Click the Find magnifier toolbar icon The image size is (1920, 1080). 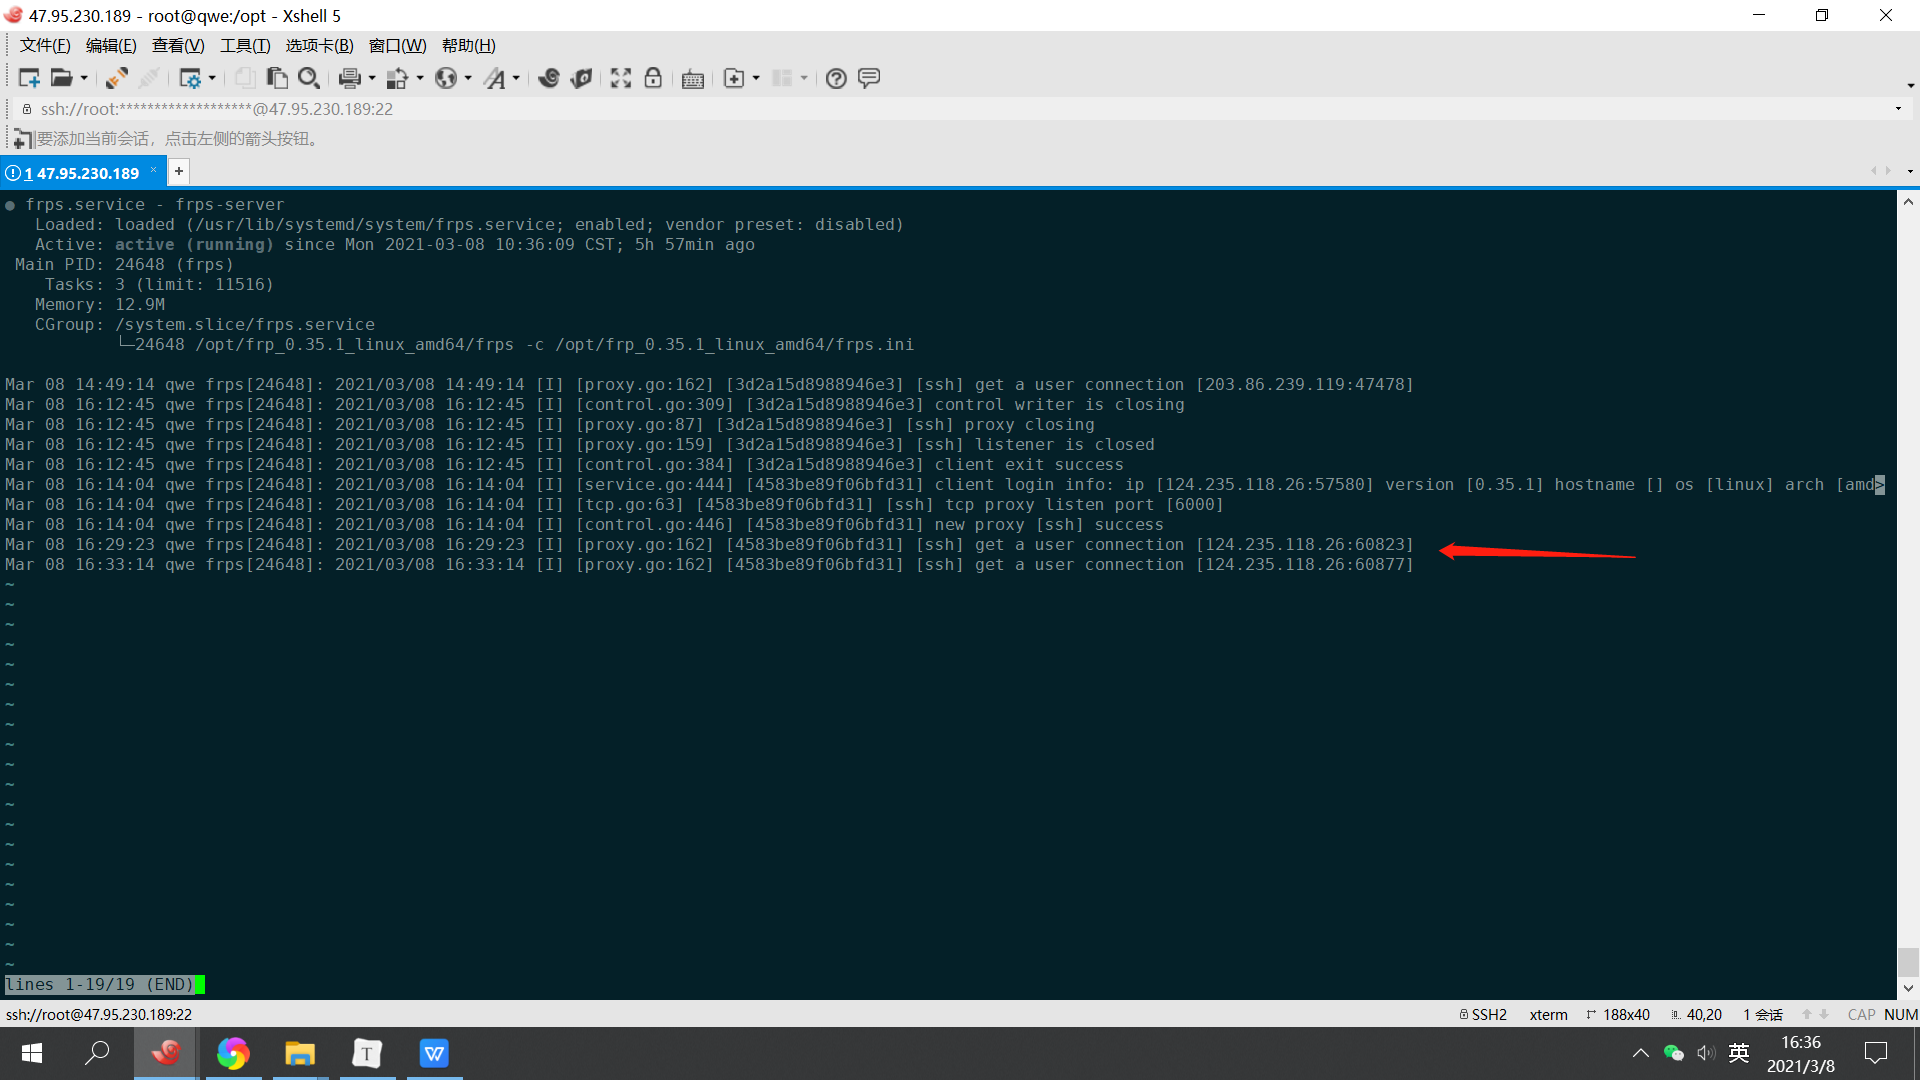309,78
